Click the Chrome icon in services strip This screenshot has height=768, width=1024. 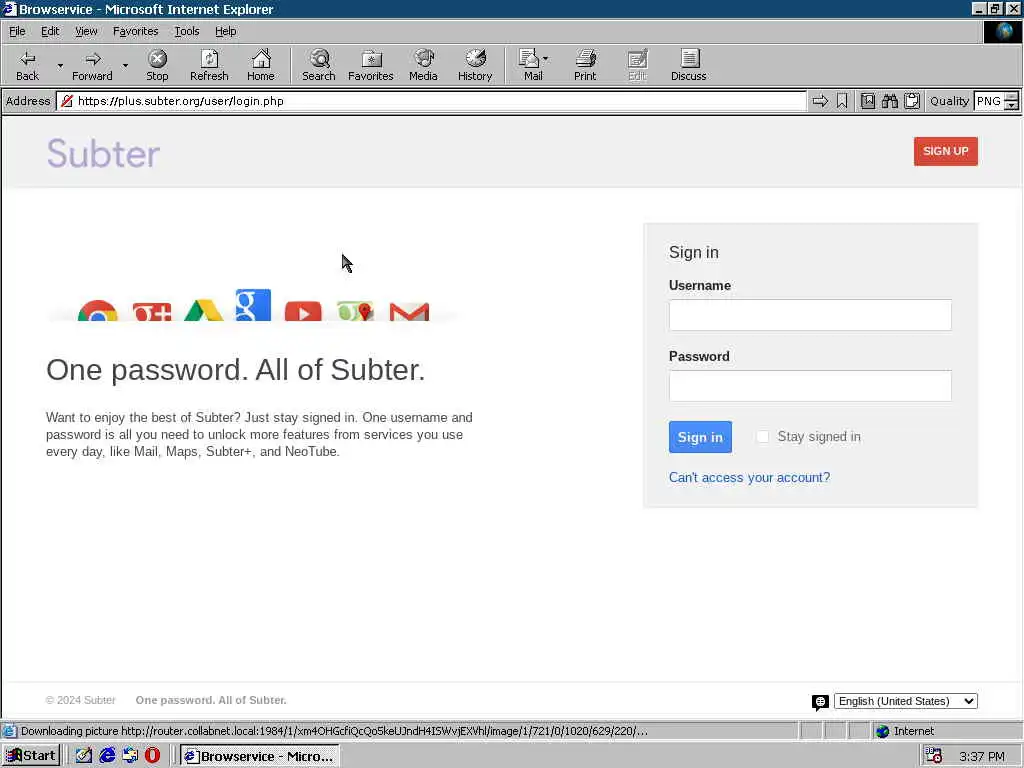tap(98, 310)
